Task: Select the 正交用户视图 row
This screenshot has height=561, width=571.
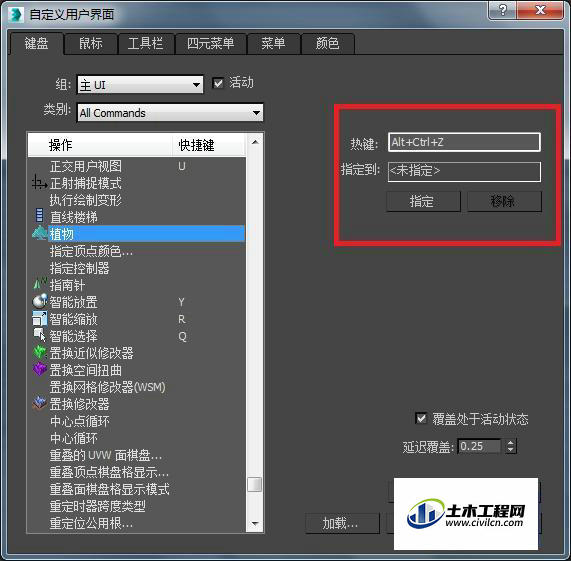Action: click(x=136, y=166)
